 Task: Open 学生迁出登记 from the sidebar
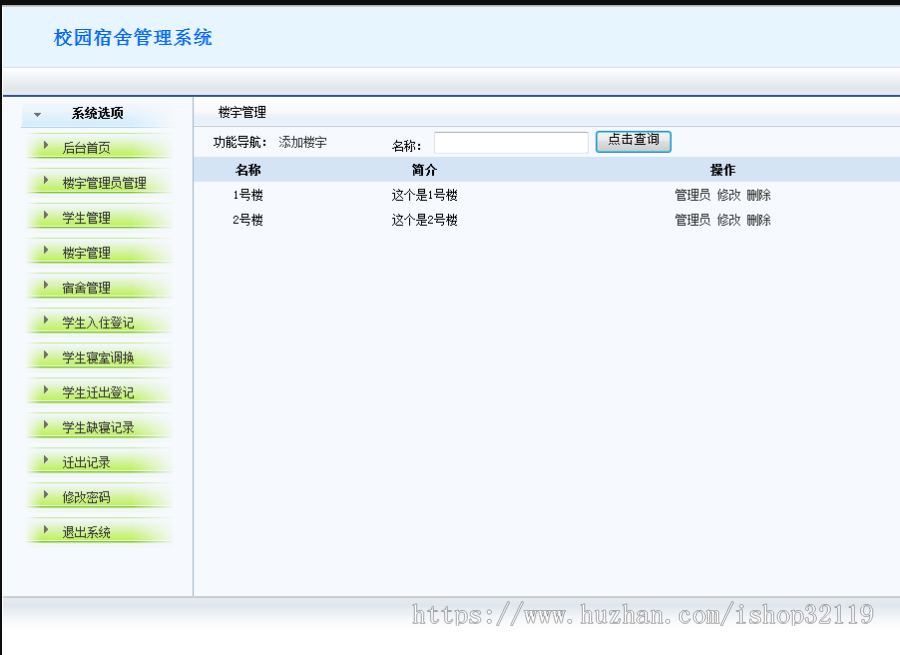tap(99, 392)
